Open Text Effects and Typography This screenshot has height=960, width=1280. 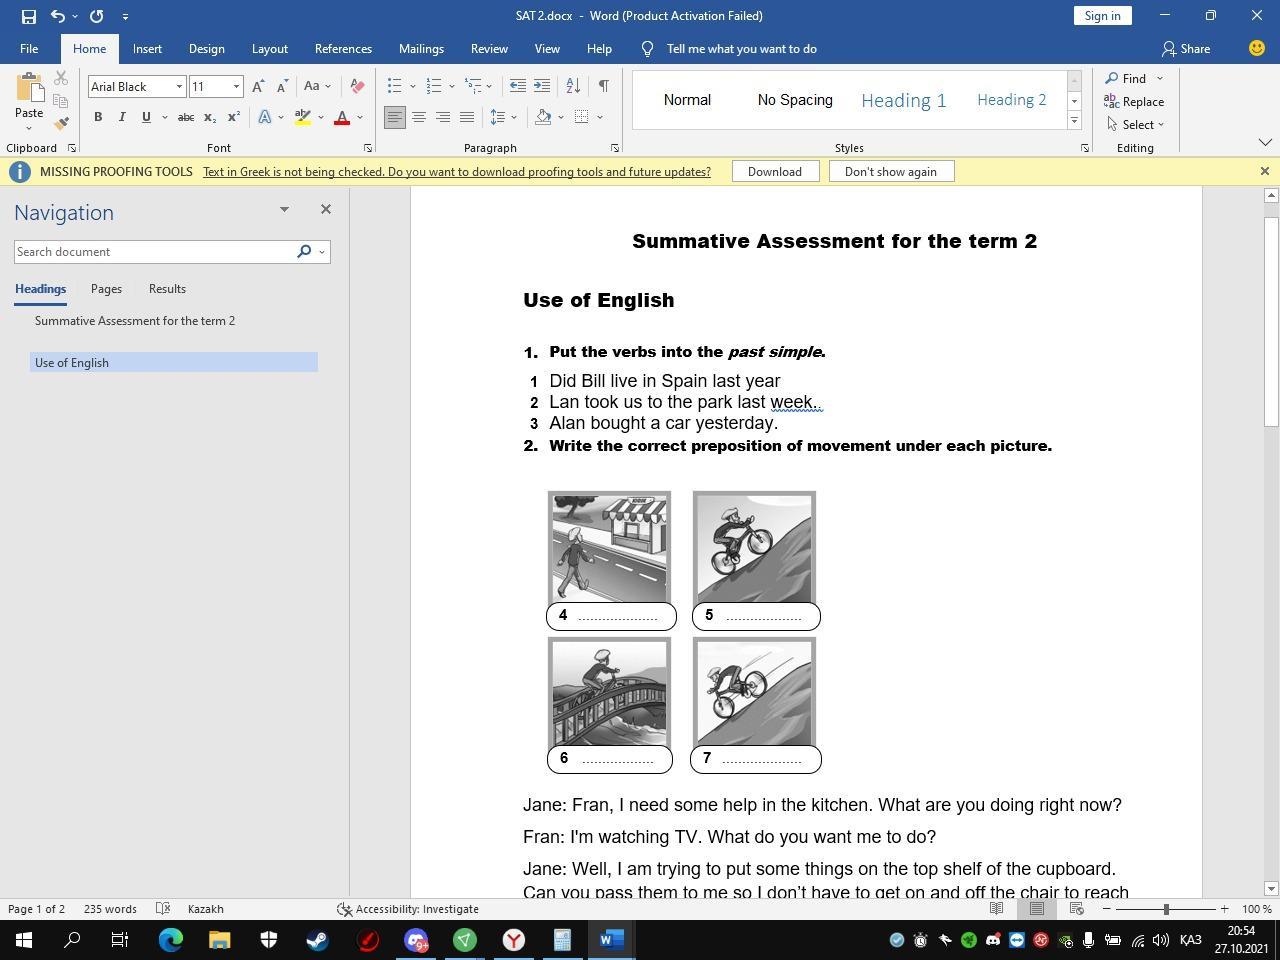(265, 117)
